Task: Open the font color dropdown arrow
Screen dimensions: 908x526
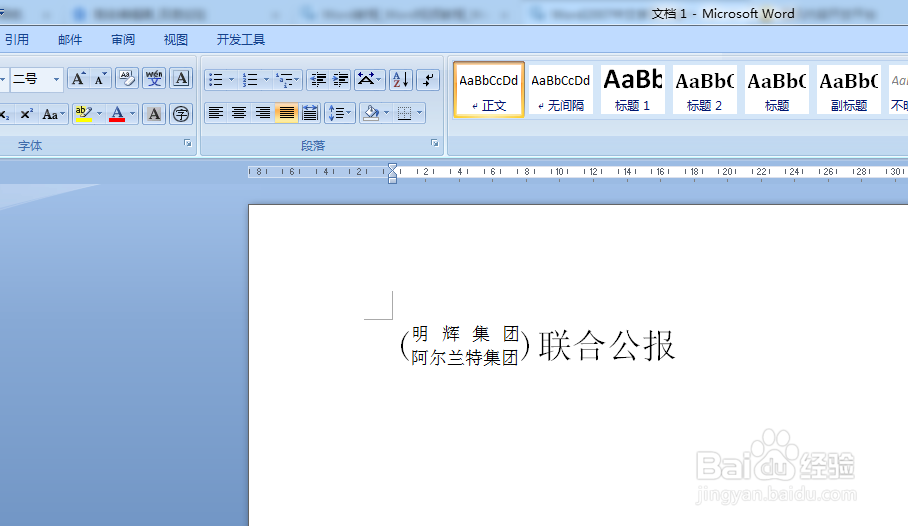Action: (133, 114)
